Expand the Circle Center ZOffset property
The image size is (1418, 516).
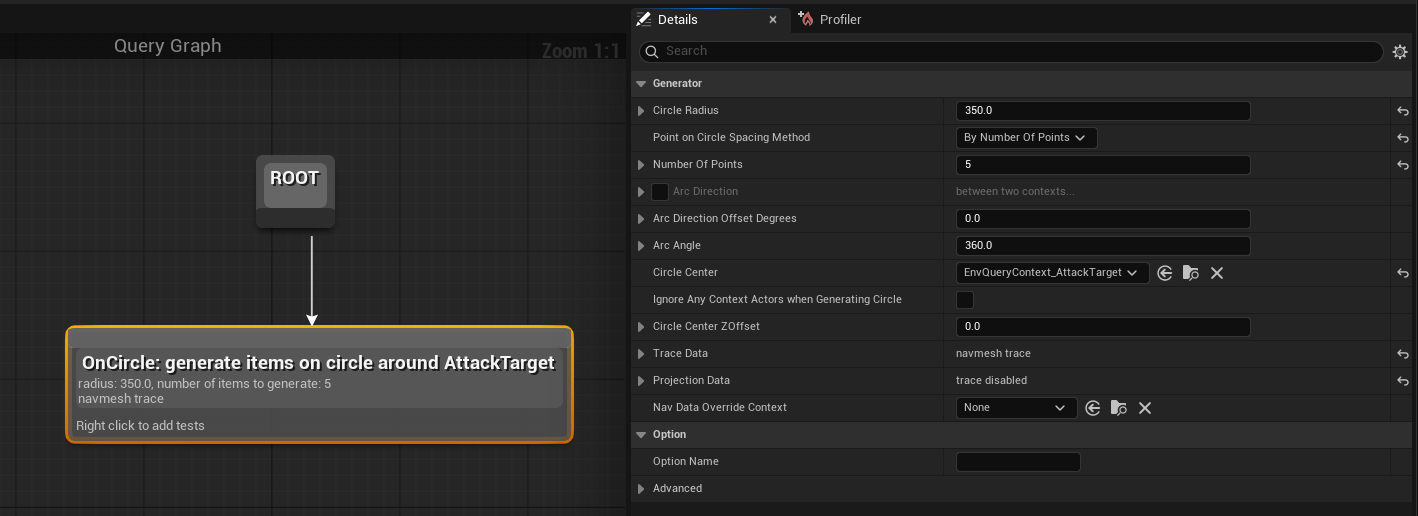641,327
